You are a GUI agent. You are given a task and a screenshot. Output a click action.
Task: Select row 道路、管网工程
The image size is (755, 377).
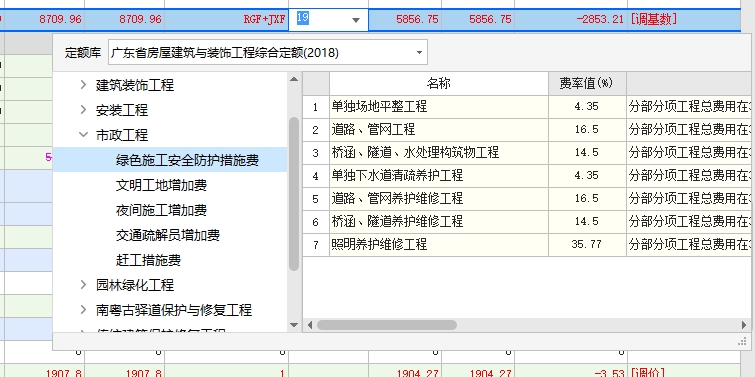click(x=439, y=130)
